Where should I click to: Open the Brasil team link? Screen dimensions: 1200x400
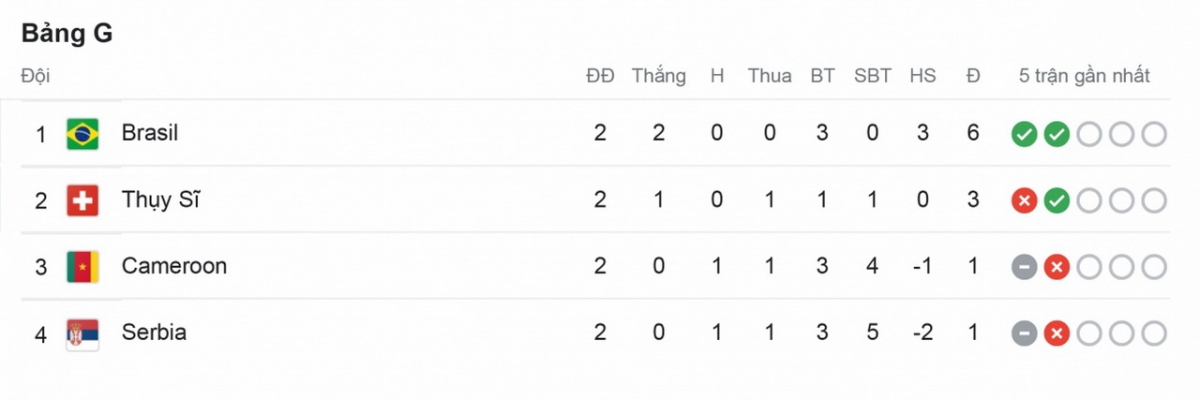[x=149, y=133]
